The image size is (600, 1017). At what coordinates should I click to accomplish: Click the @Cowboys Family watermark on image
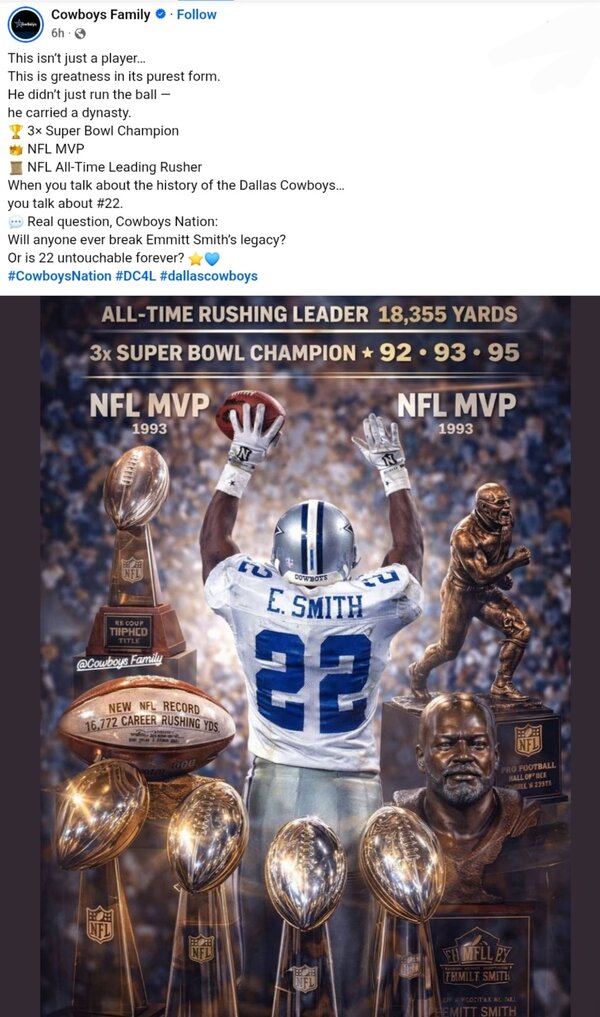point(119,662)
